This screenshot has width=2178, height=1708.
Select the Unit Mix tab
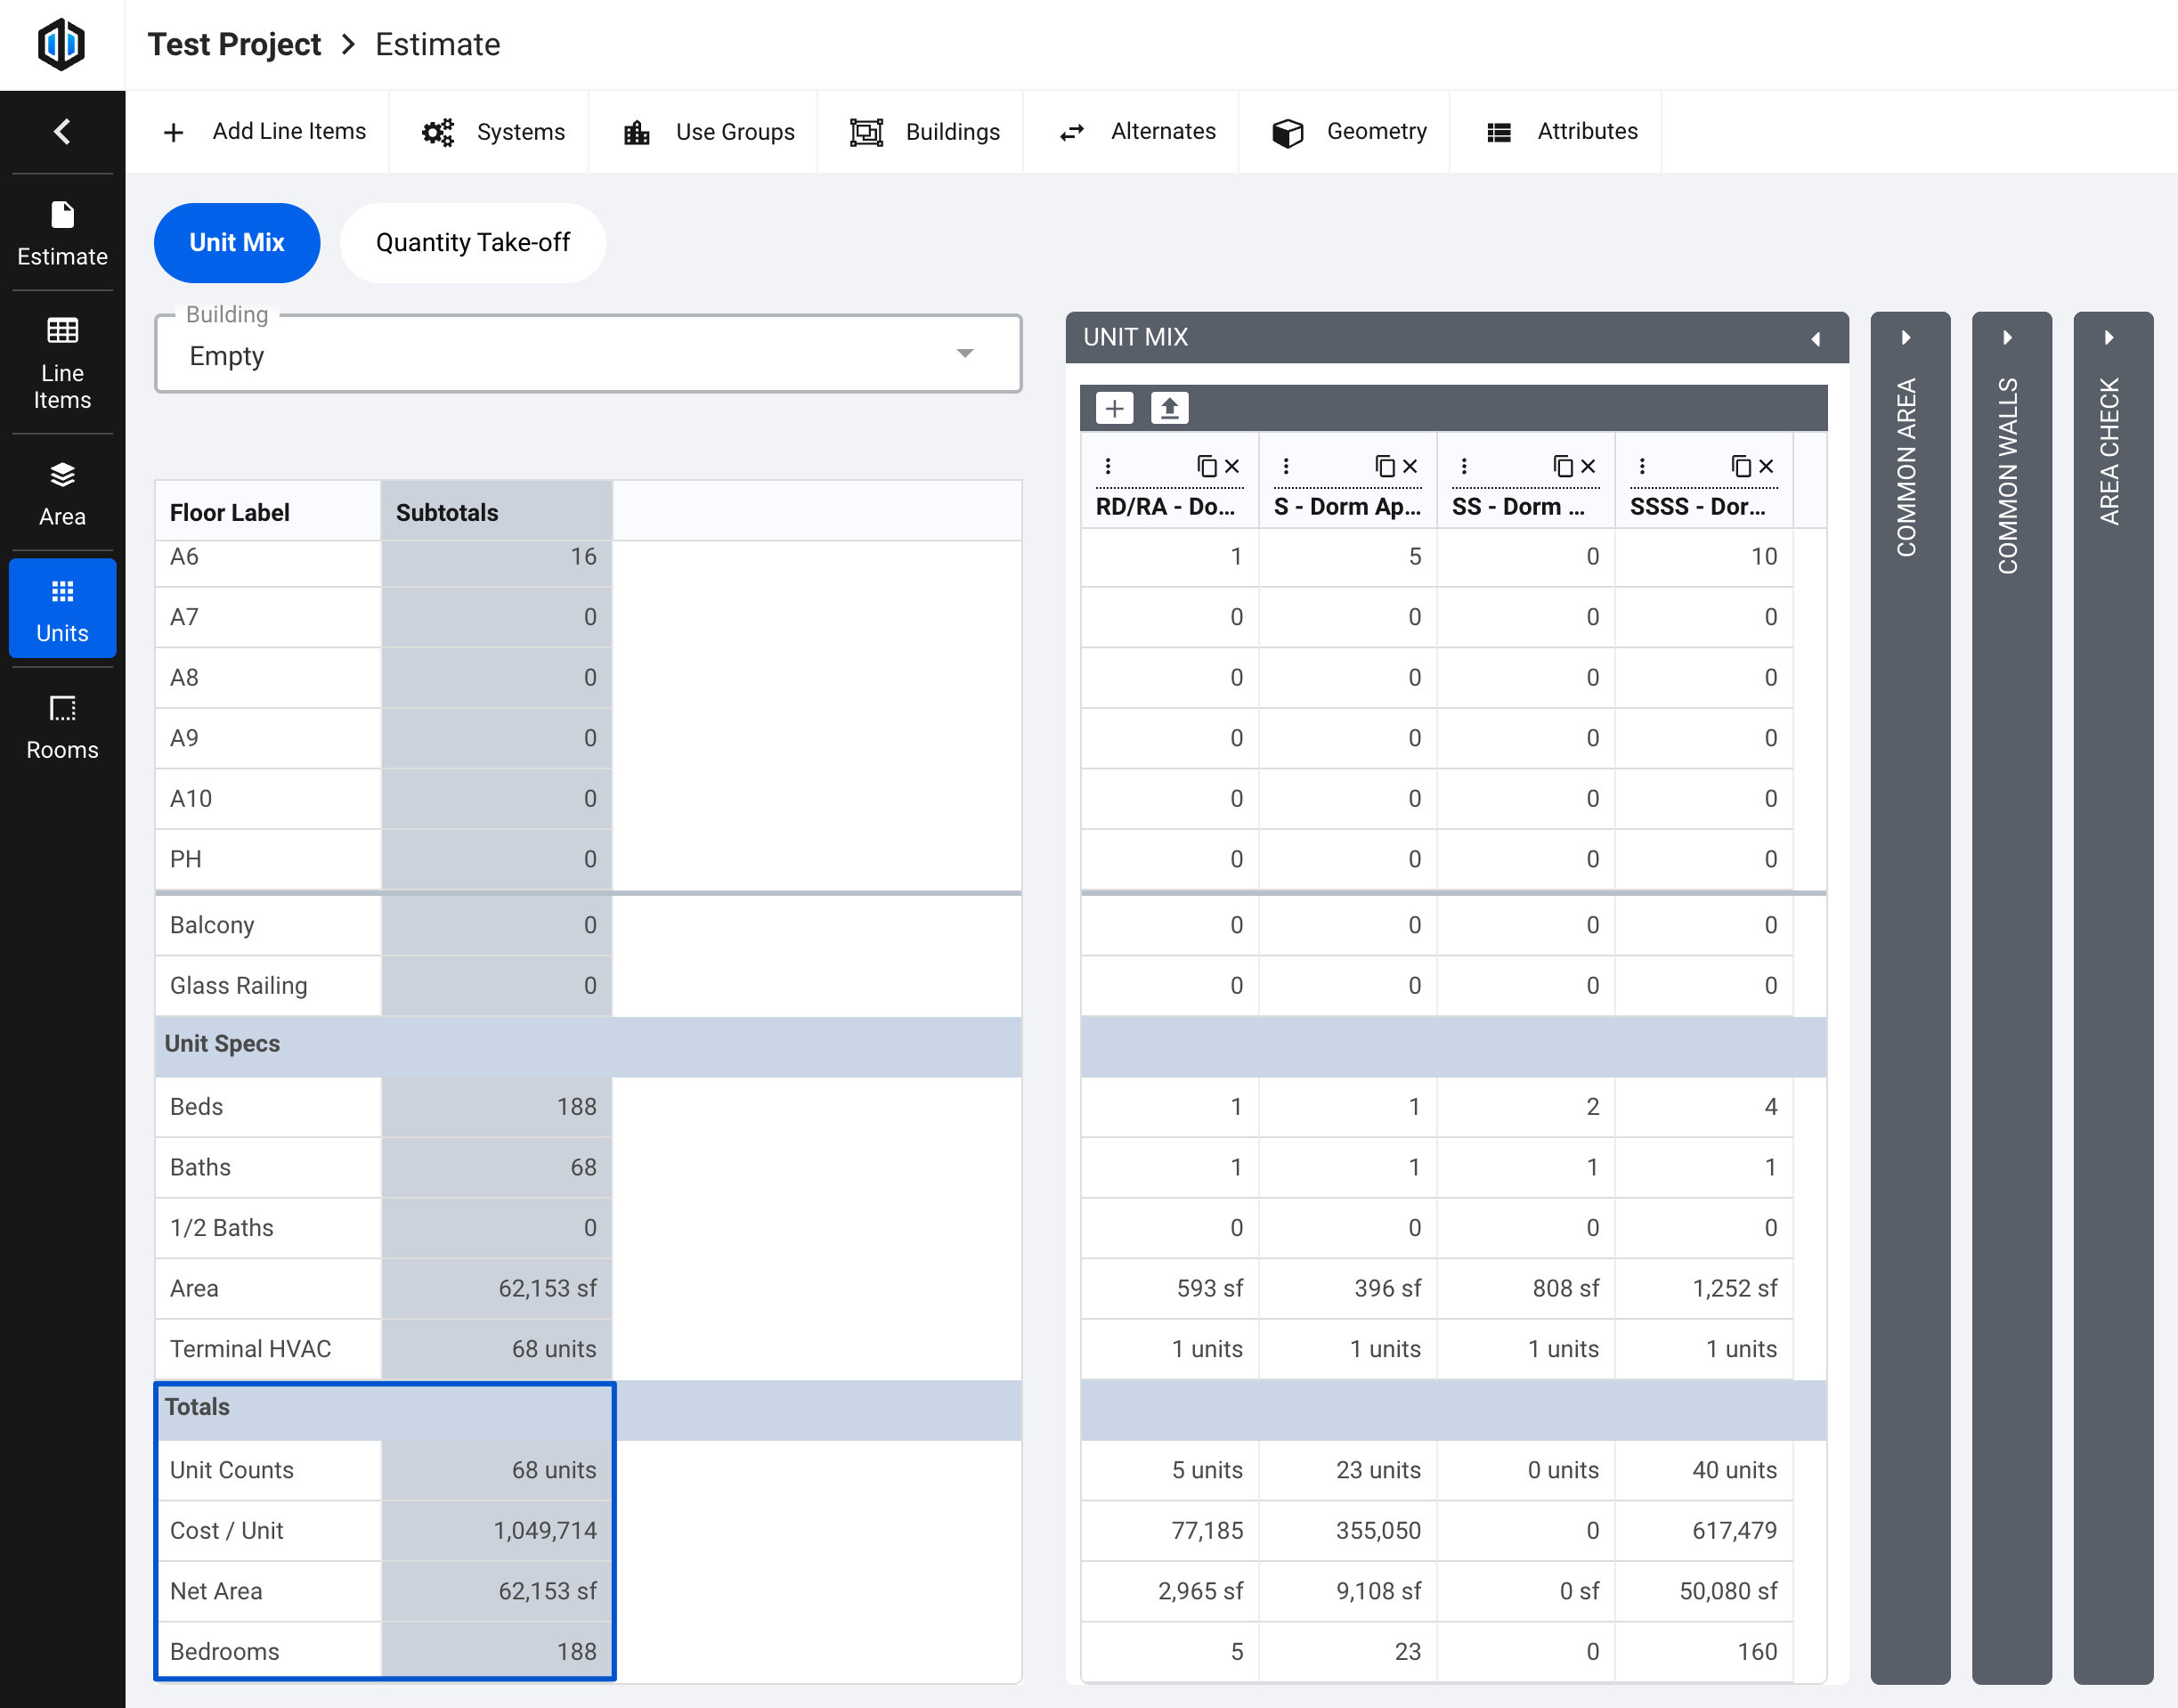coord(236,242)
